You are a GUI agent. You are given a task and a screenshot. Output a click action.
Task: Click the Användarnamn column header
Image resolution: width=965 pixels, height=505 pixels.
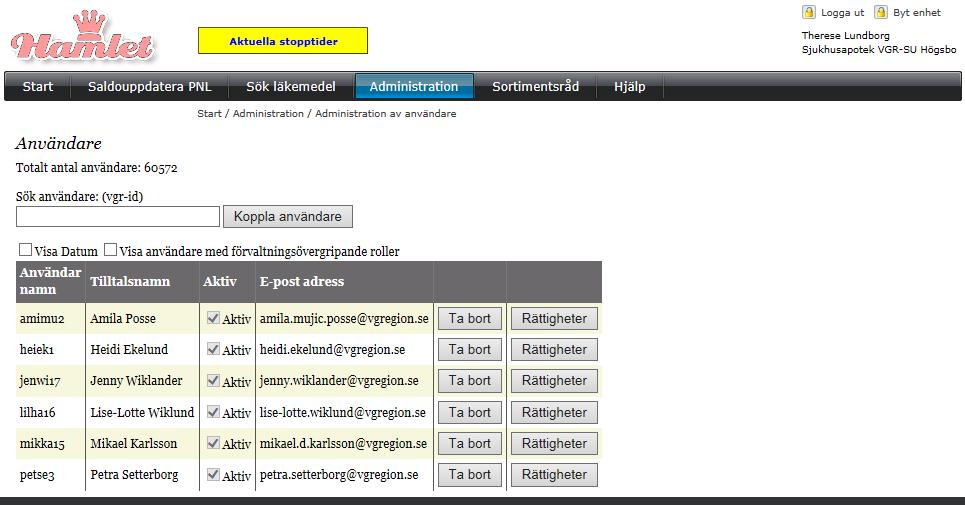pos(50,281)
